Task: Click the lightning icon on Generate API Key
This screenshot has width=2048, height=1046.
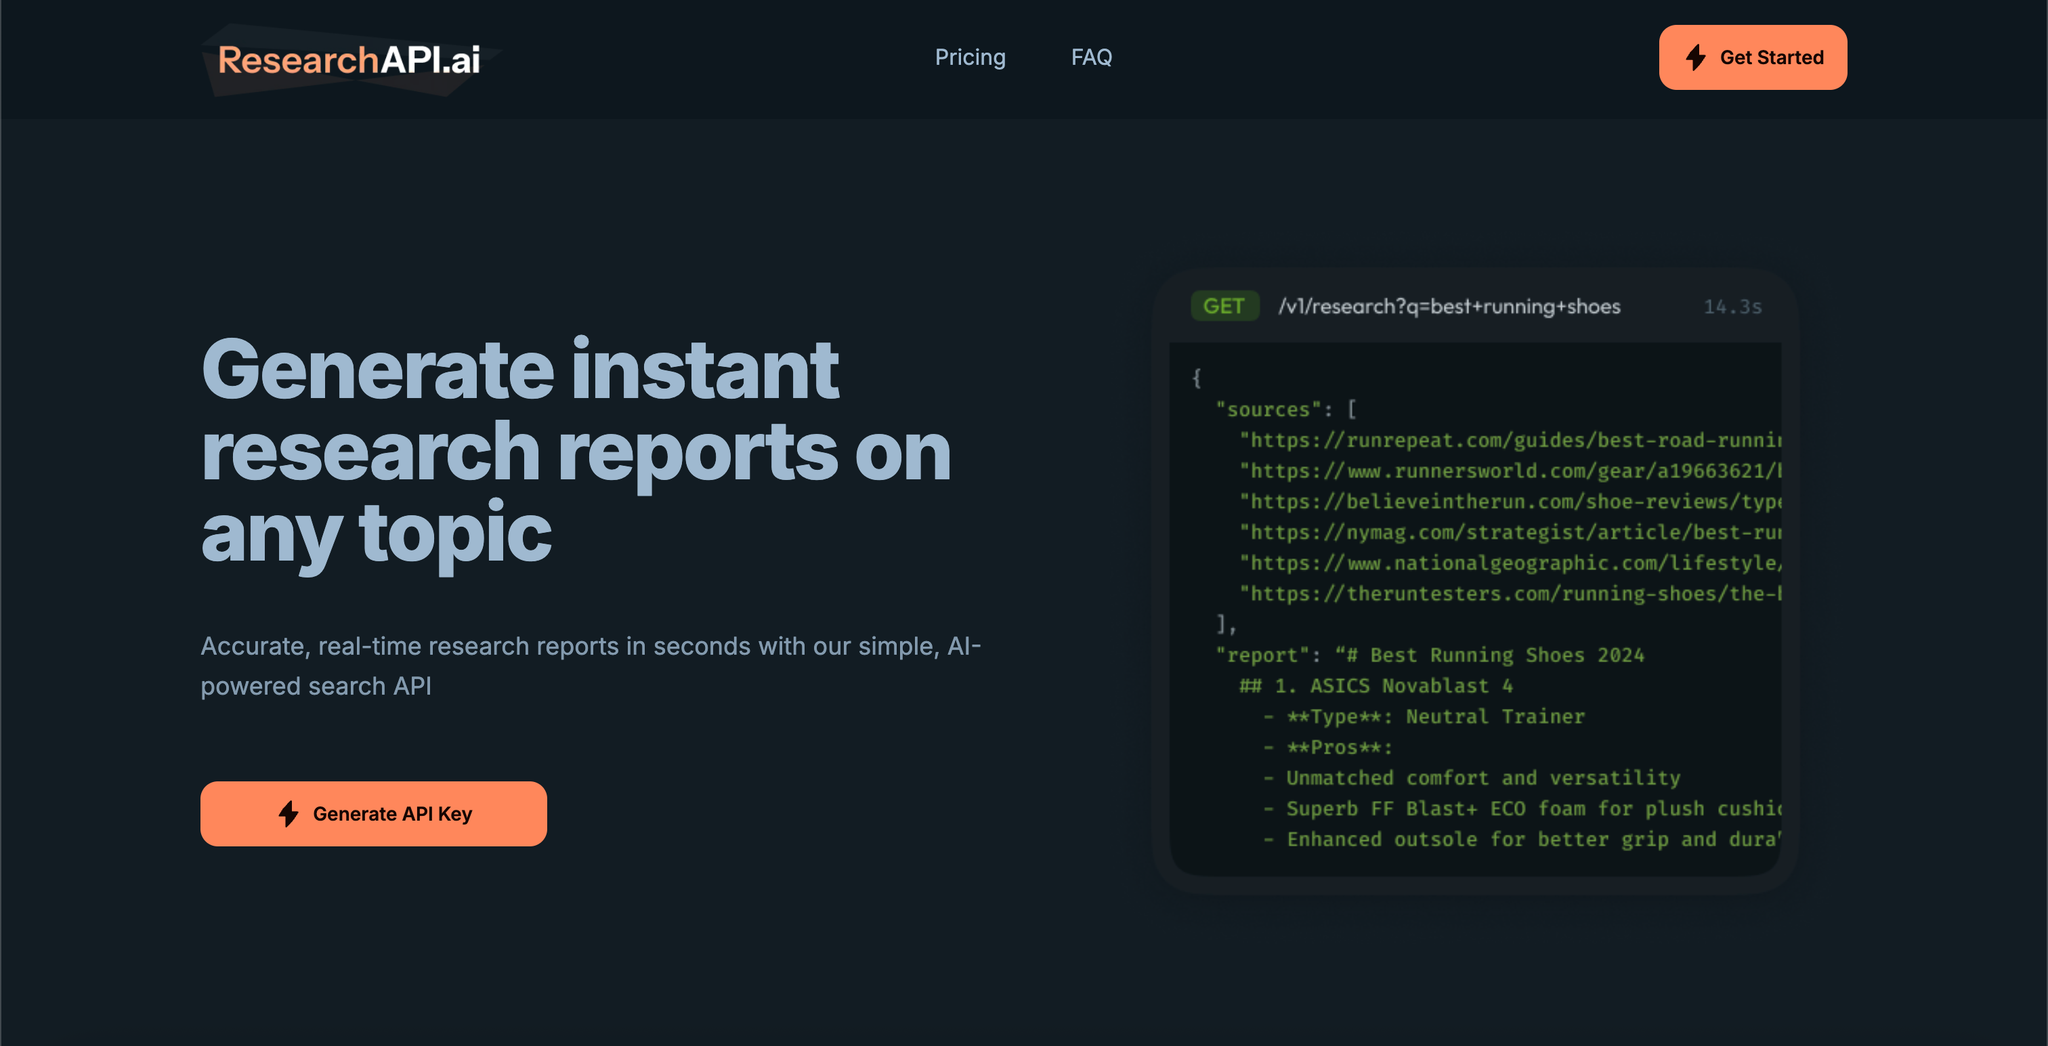Action: 289,813
